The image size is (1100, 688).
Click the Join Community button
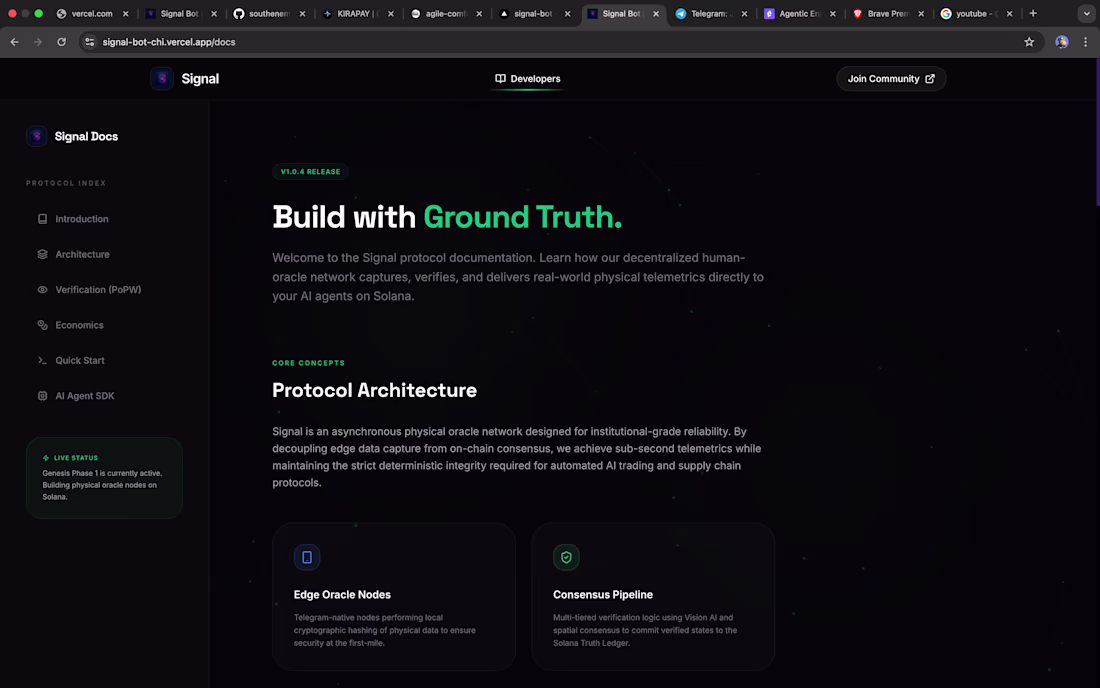click(891, 79)
